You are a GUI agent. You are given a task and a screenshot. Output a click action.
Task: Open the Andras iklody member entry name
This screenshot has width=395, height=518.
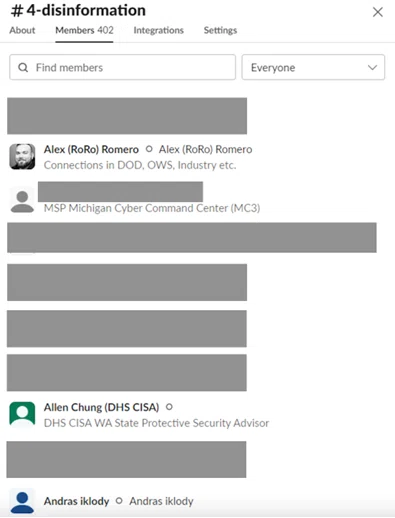(76, 501)
